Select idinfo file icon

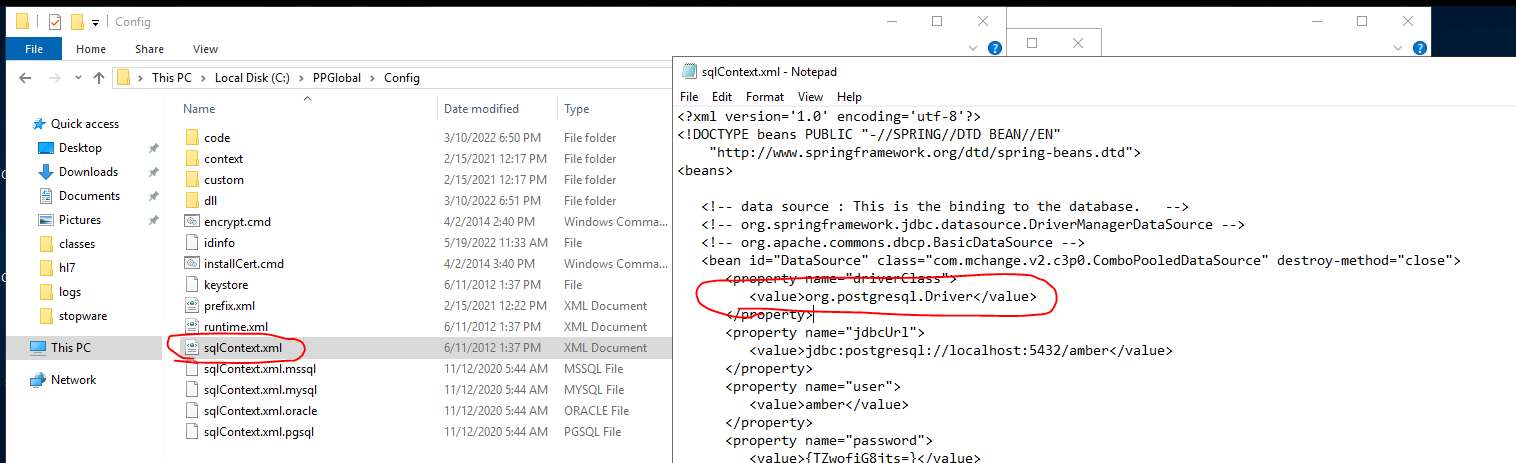click(x=193, y=243)
